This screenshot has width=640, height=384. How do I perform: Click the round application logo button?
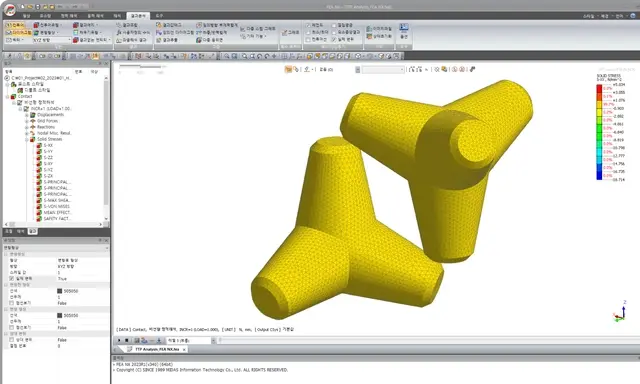coord(9,10)
